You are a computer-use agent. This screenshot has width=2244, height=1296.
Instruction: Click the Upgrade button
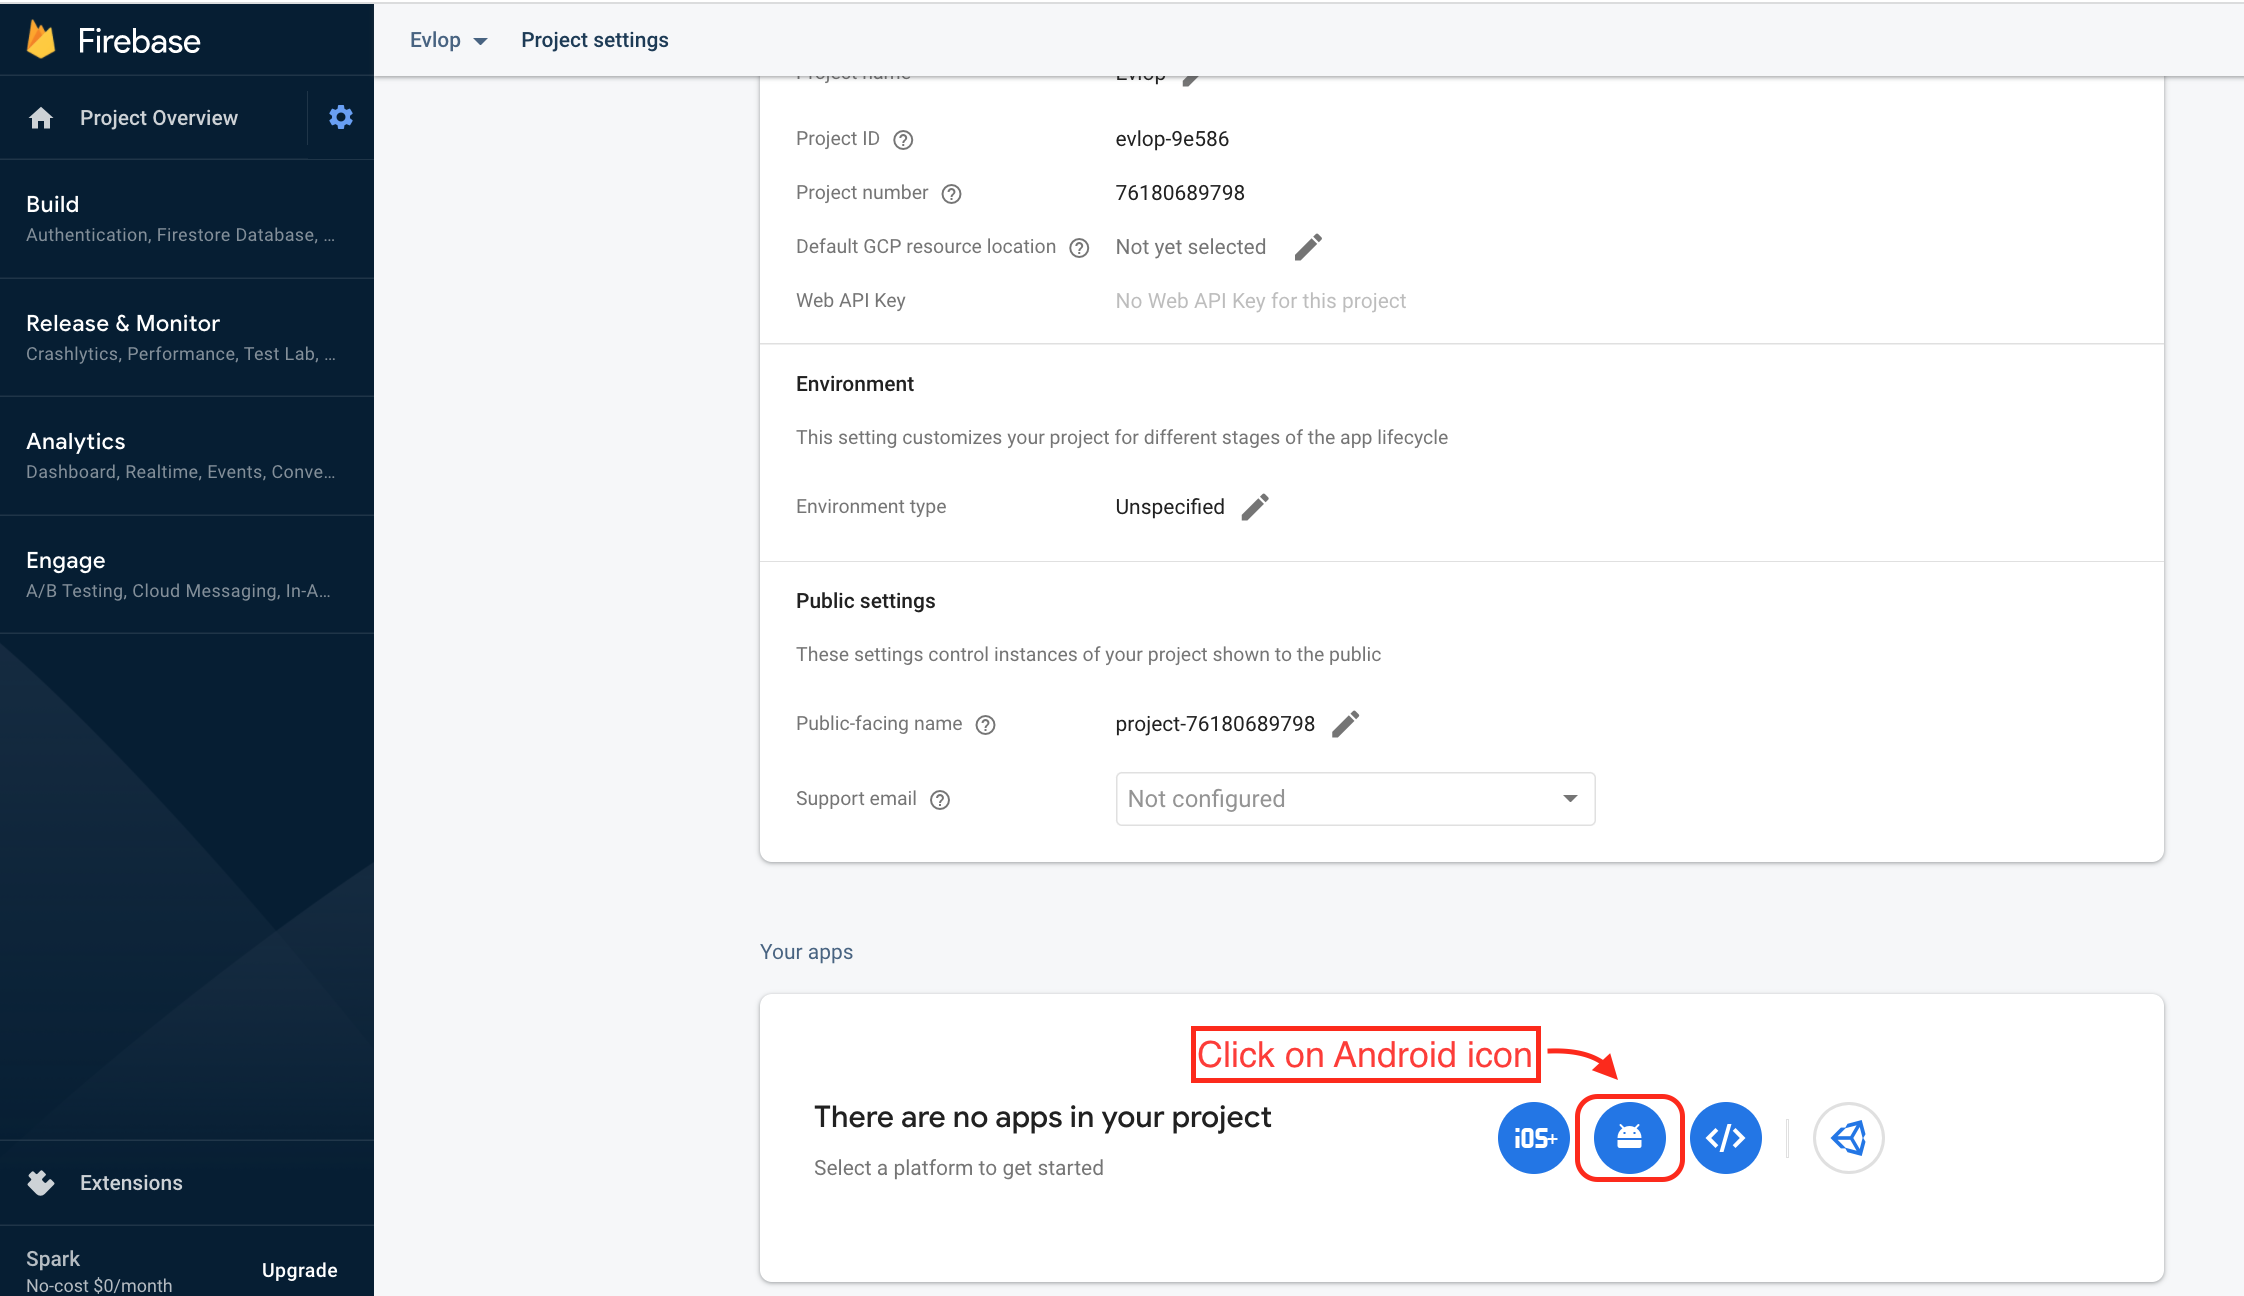pyautogui.click(x=300, y=1270)
